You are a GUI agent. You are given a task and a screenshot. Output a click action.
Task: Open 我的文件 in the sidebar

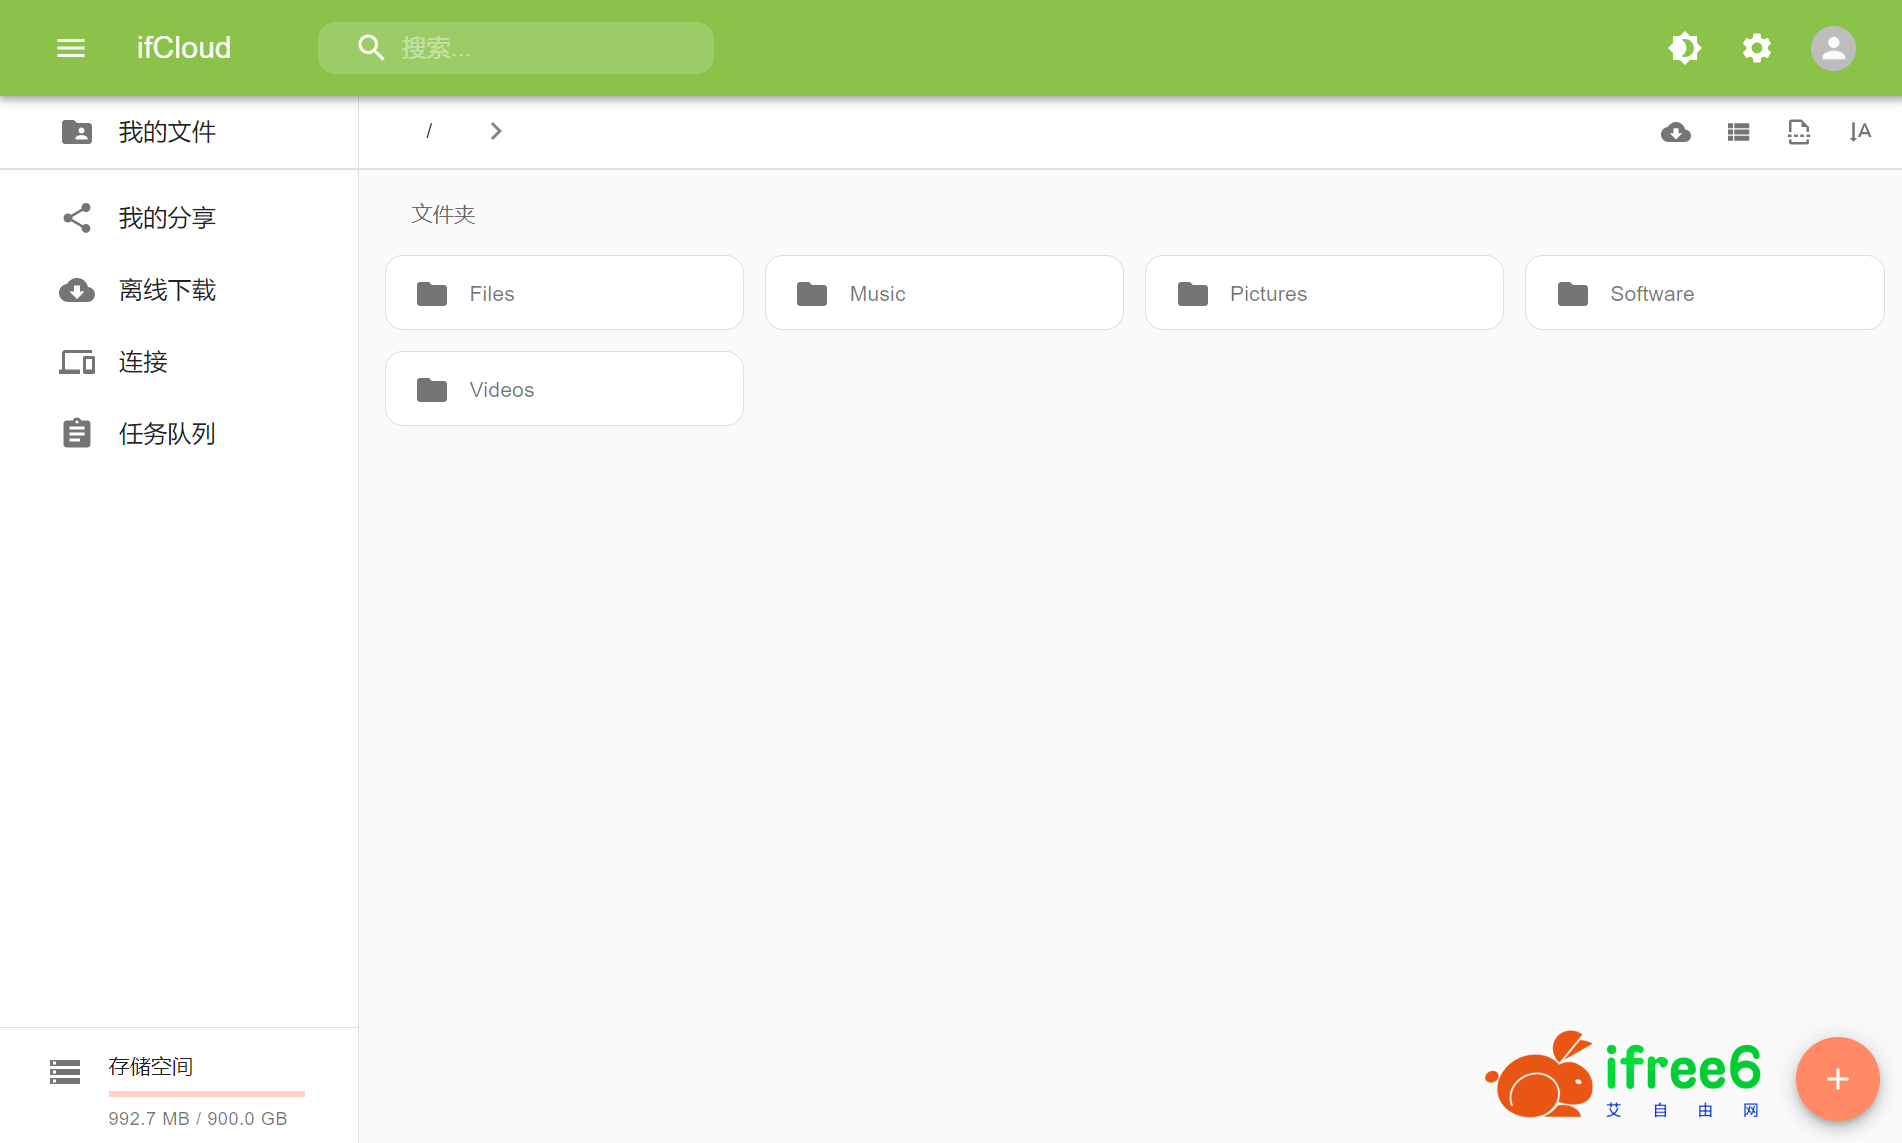tap(167, 132)
